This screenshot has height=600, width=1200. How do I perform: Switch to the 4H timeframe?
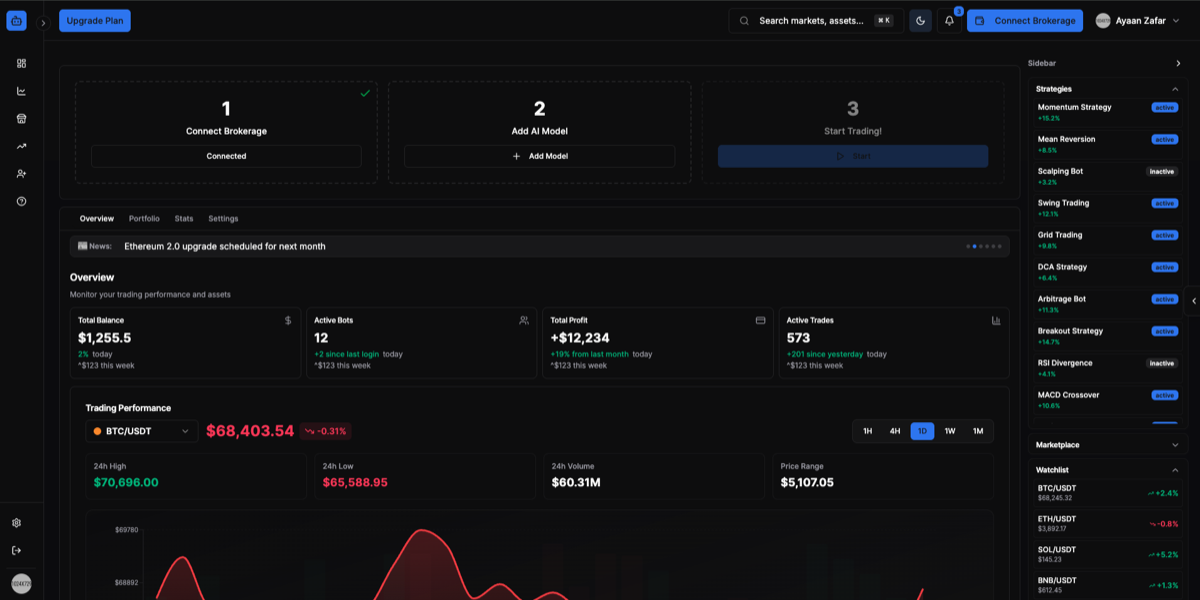pyautogui.click(x=894, y=430)
